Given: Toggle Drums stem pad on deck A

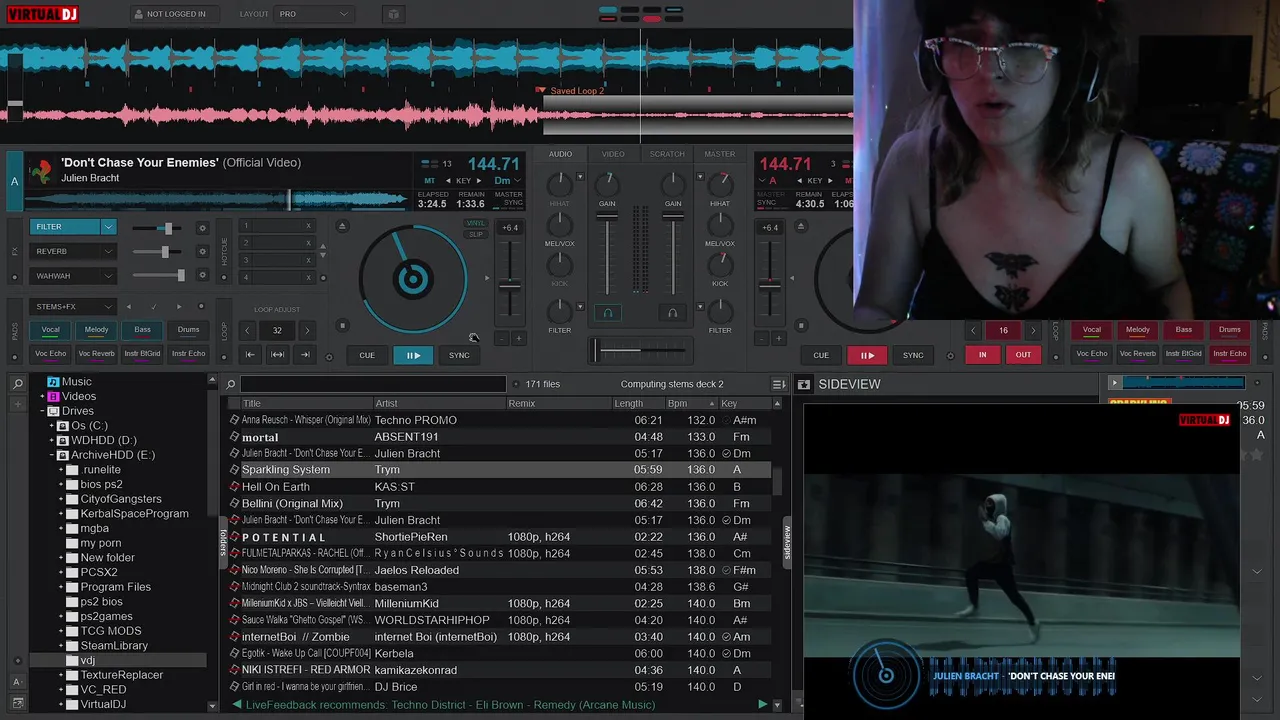Looking at the screenshot, I should point(188,330).
